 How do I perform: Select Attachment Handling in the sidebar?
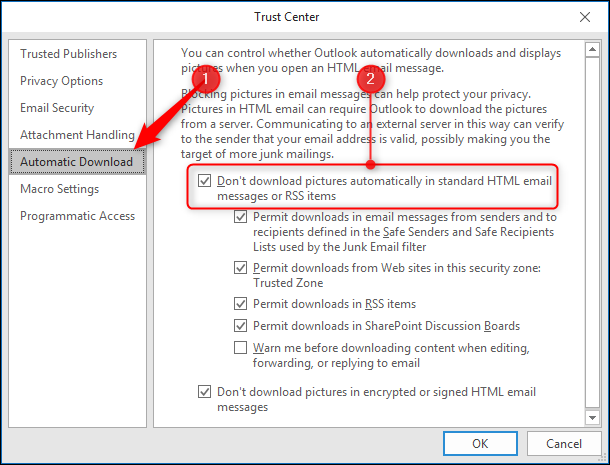coord(77,135)
